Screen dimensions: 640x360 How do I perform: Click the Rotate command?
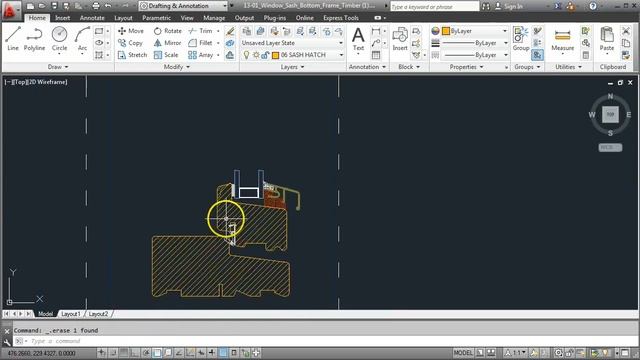[x=167, y=31]
